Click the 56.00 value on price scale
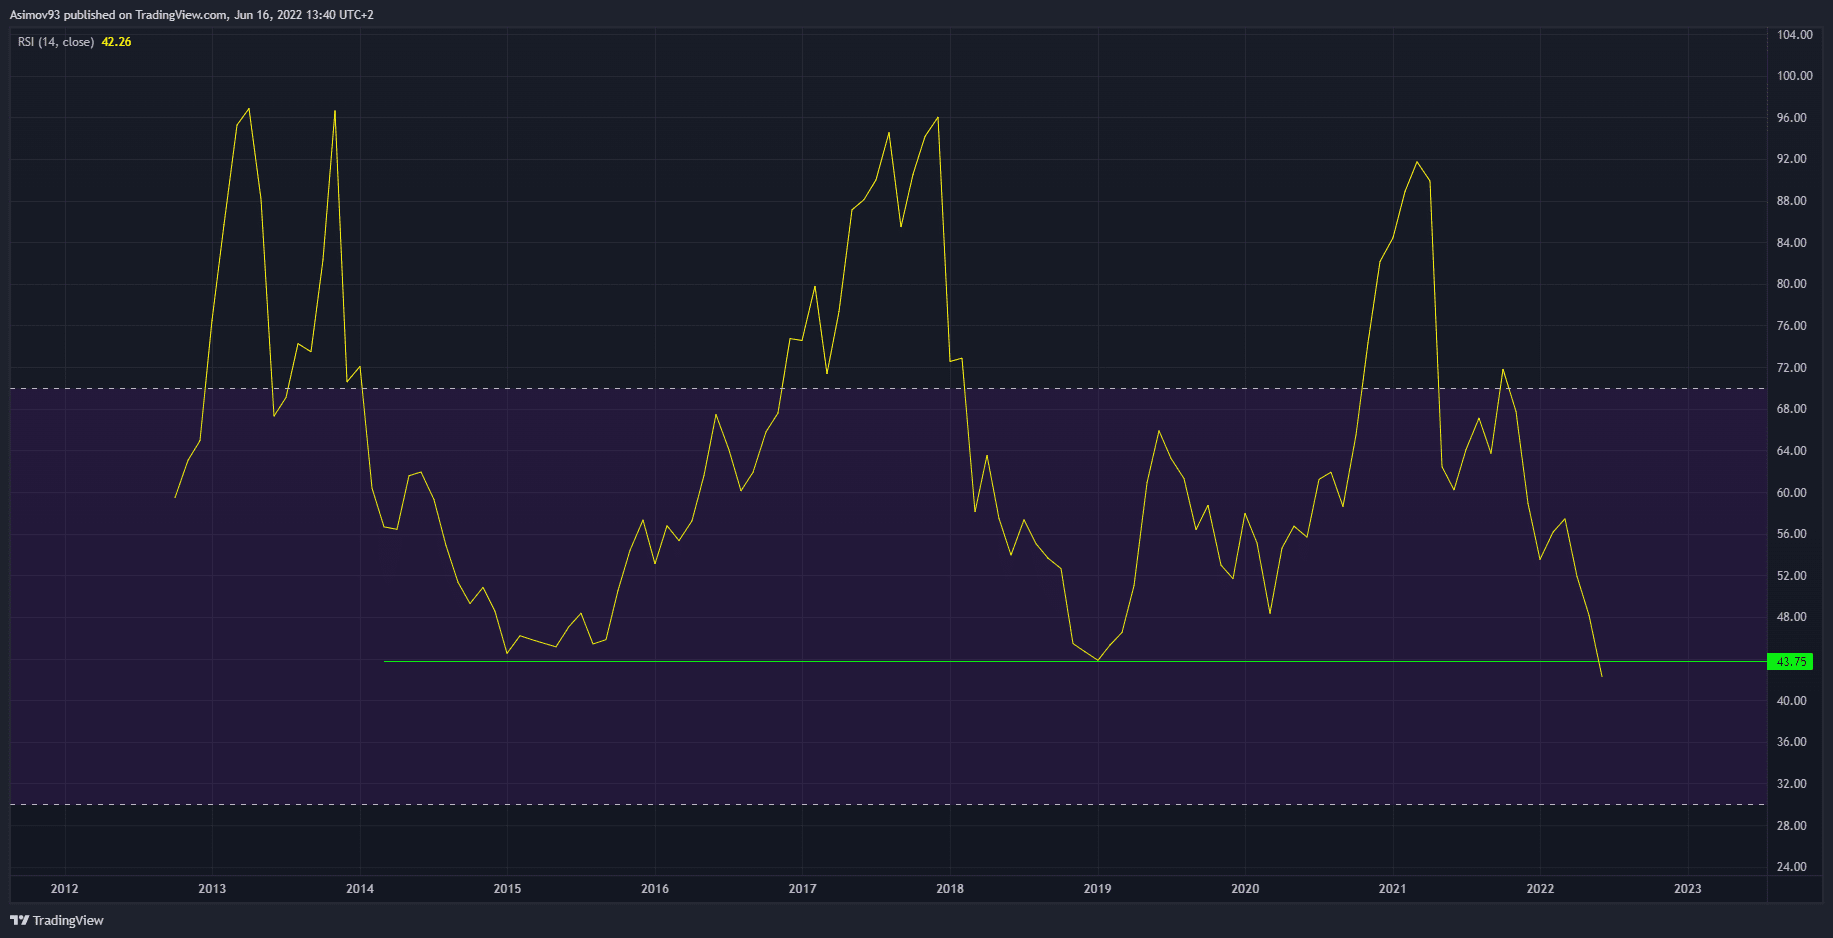Image resolution: width=1833 pixels, height=938 pixels. pos(1791,534)
